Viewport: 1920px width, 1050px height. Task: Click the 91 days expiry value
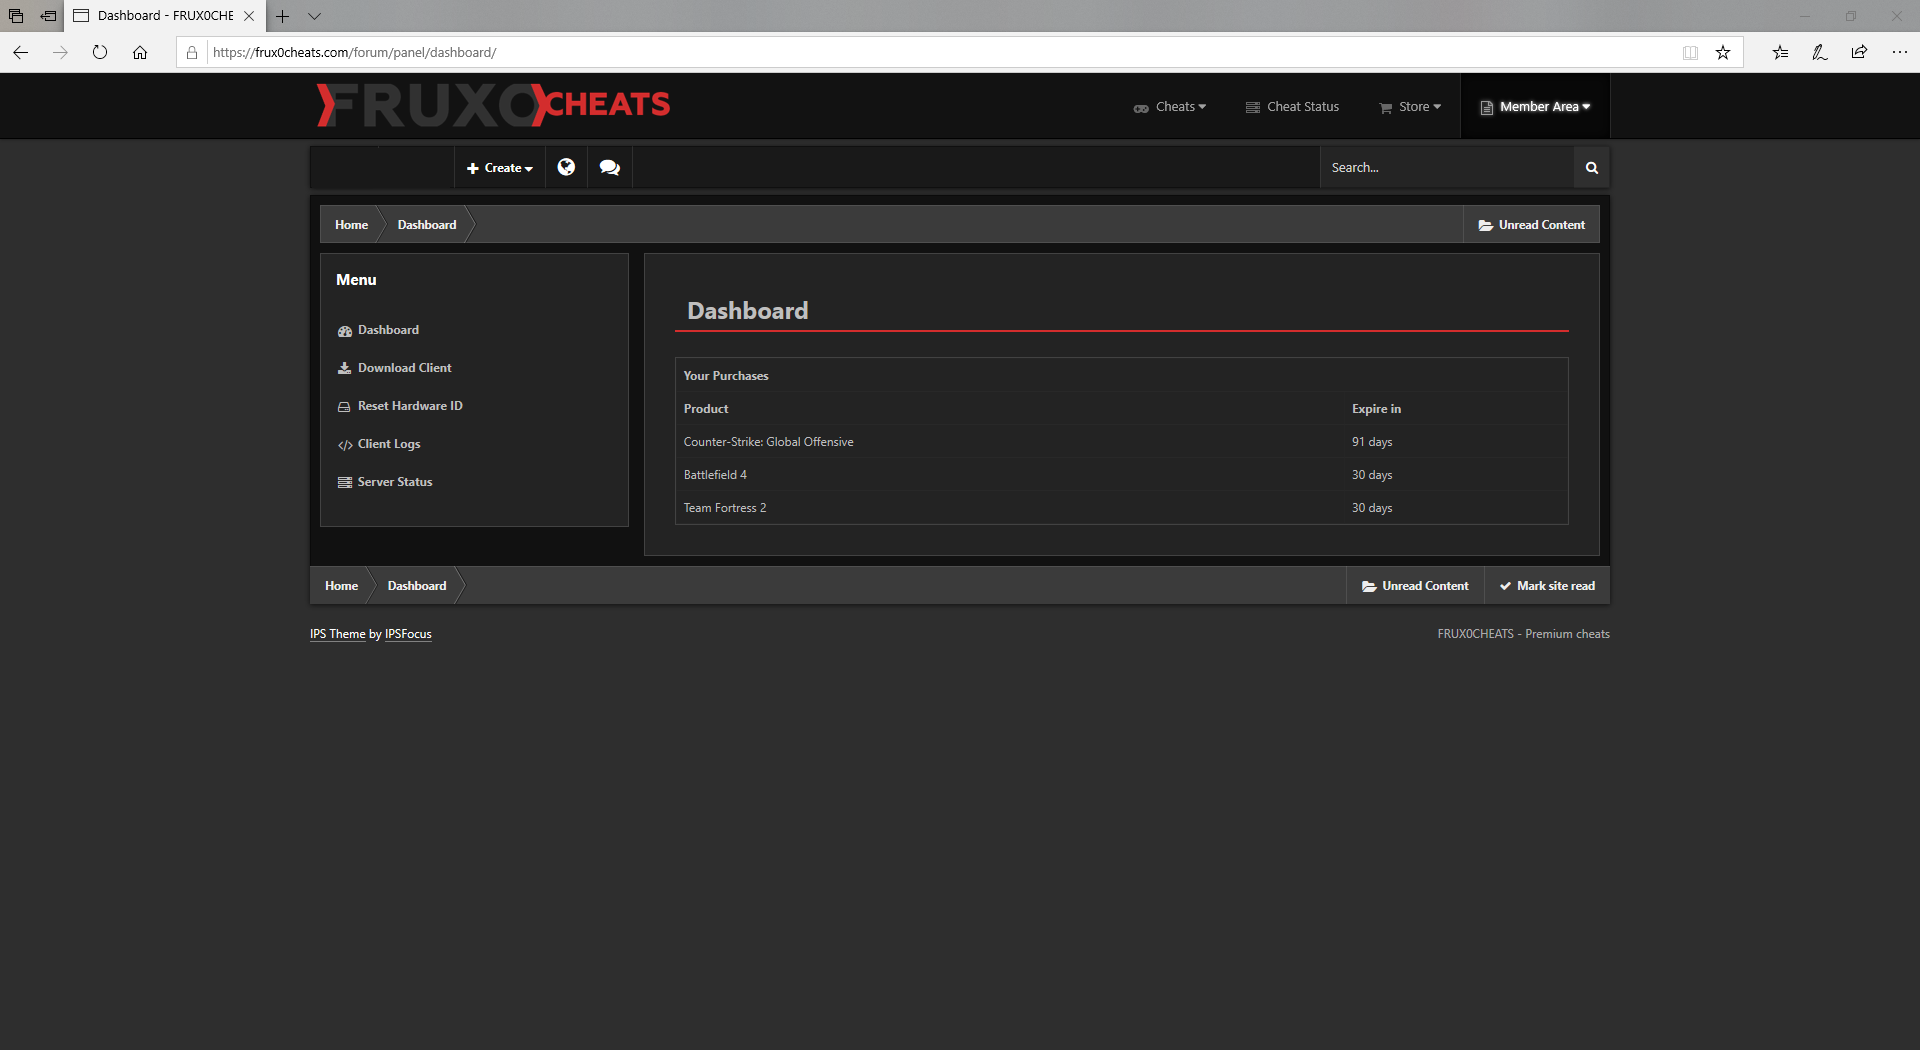1372,442
